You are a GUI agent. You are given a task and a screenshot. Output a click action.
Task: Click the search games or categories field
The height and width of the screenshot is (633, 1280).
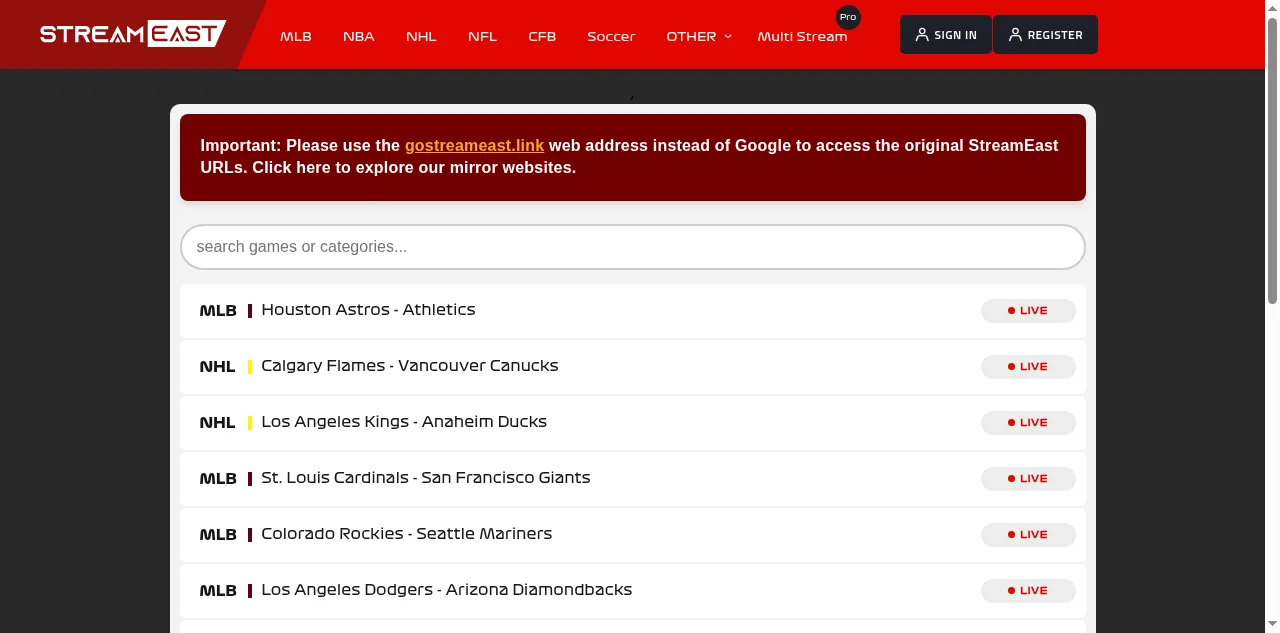[x=633, y=247]
